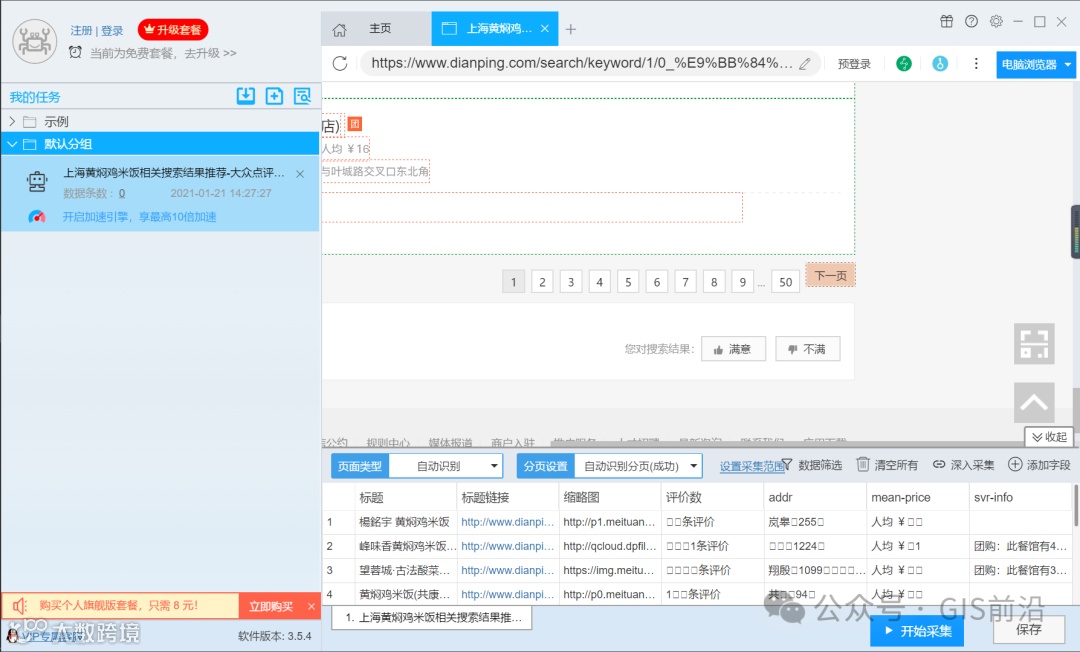Click the 升级套餐 button
The height and width of the screenshot is (652, 1080).
pyautogui.click(x=172, y=30)
